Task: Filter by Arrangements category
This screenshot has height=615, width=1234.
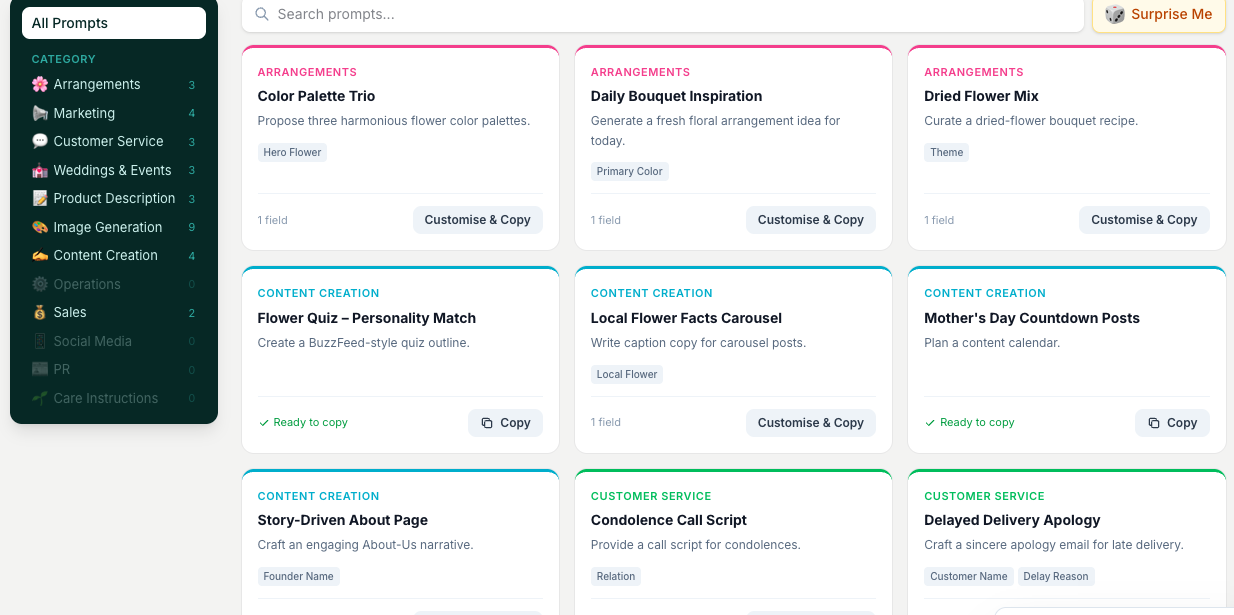Action: 114,85
